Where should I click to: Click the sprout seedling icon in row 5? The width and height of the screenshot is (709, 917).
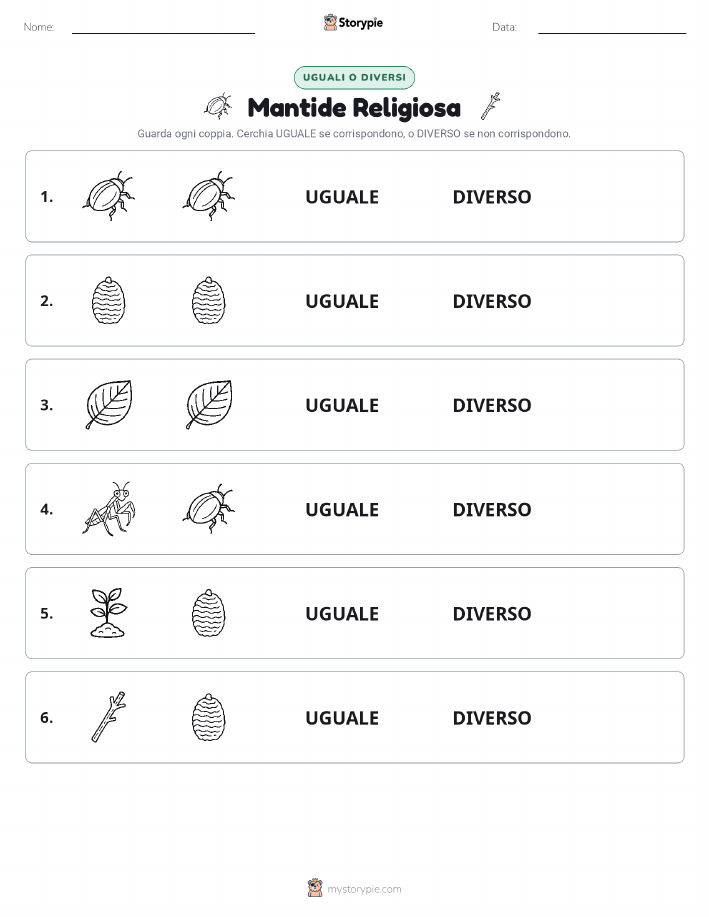click(x=109, y=613)
